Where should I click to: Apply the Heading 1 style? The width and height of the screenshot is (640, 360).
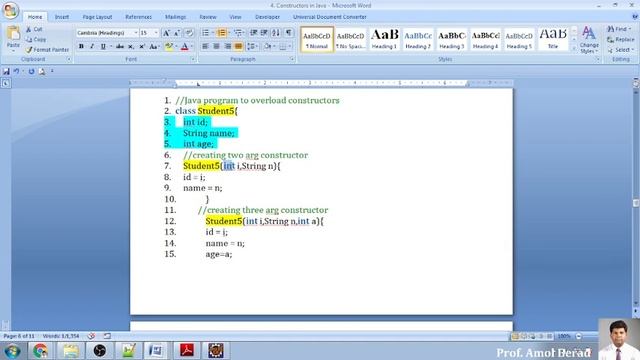point(384,39)
